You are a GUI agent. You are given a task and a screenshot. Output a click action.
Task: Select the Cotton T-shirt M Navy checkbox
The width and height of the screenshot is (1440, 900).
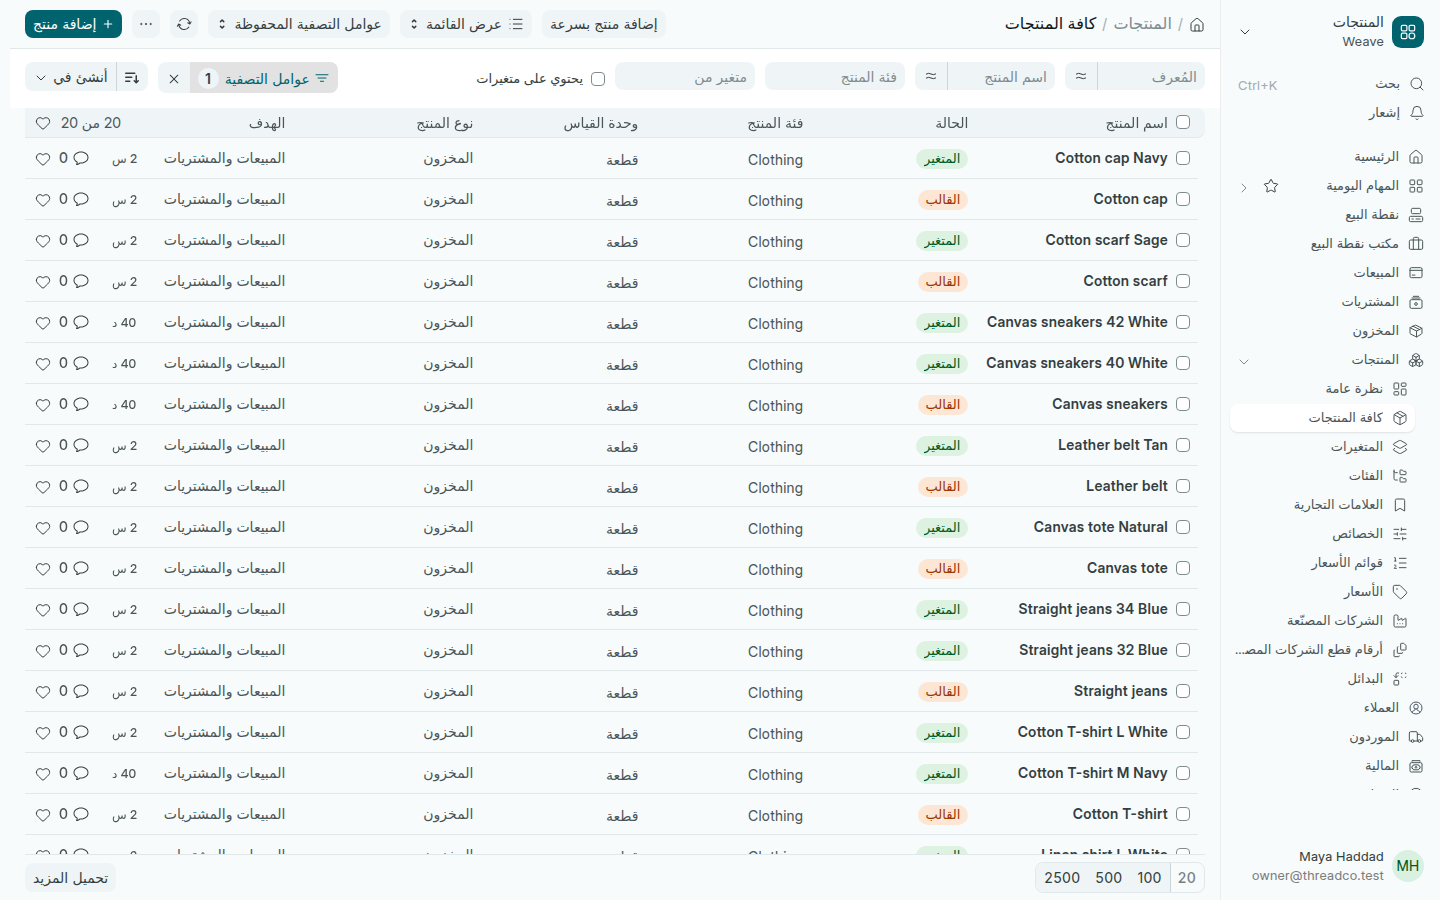tap(1183, 773)
